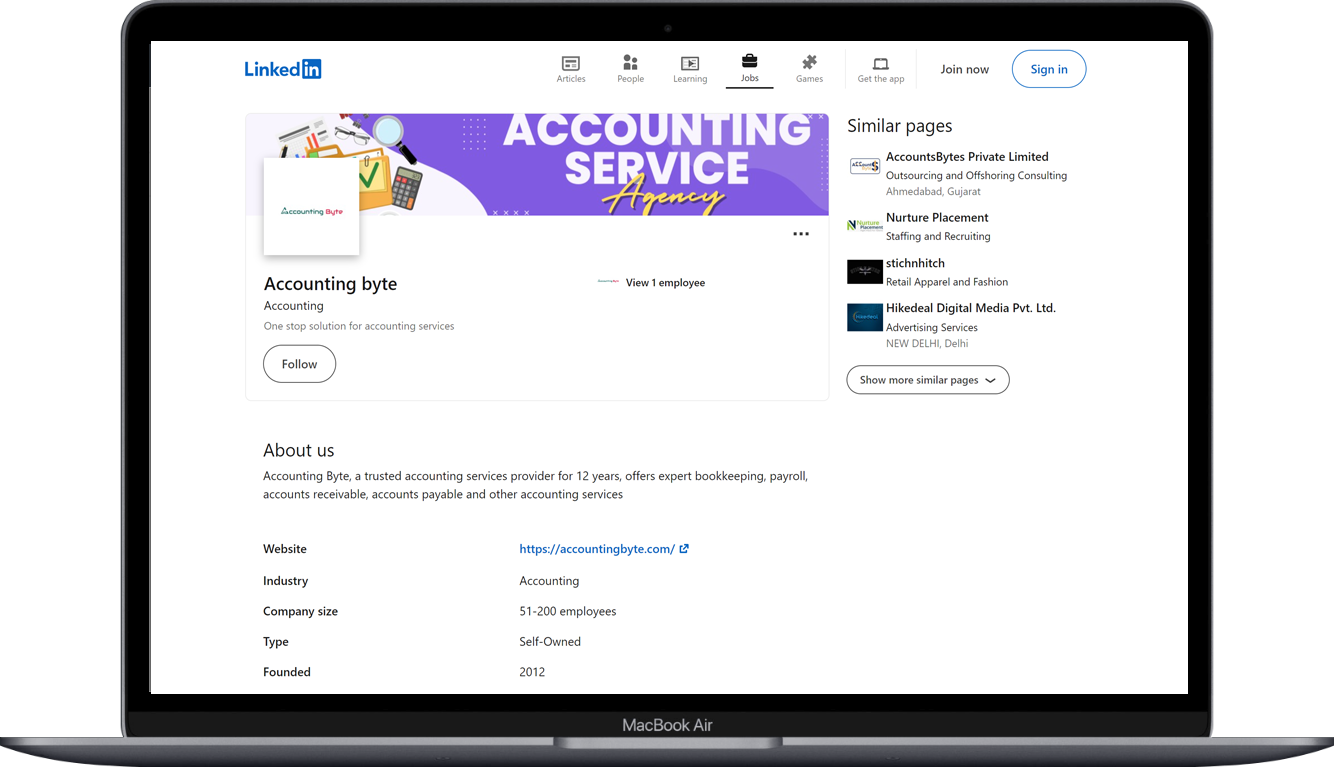Click the external link icon beside website URL
The height and width of the screenshot is (767, 1334).
[x=684, y=549]
